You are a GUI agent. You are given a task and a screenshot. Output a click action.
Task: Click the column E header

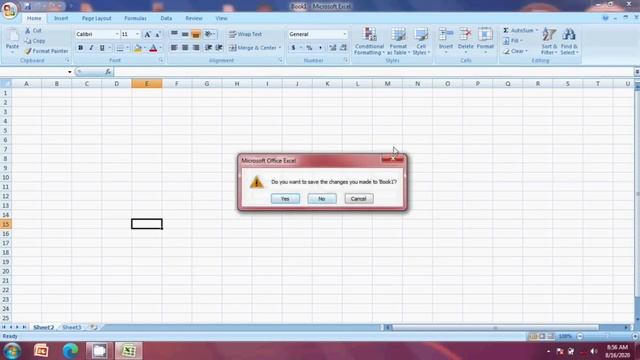(147, 84)
